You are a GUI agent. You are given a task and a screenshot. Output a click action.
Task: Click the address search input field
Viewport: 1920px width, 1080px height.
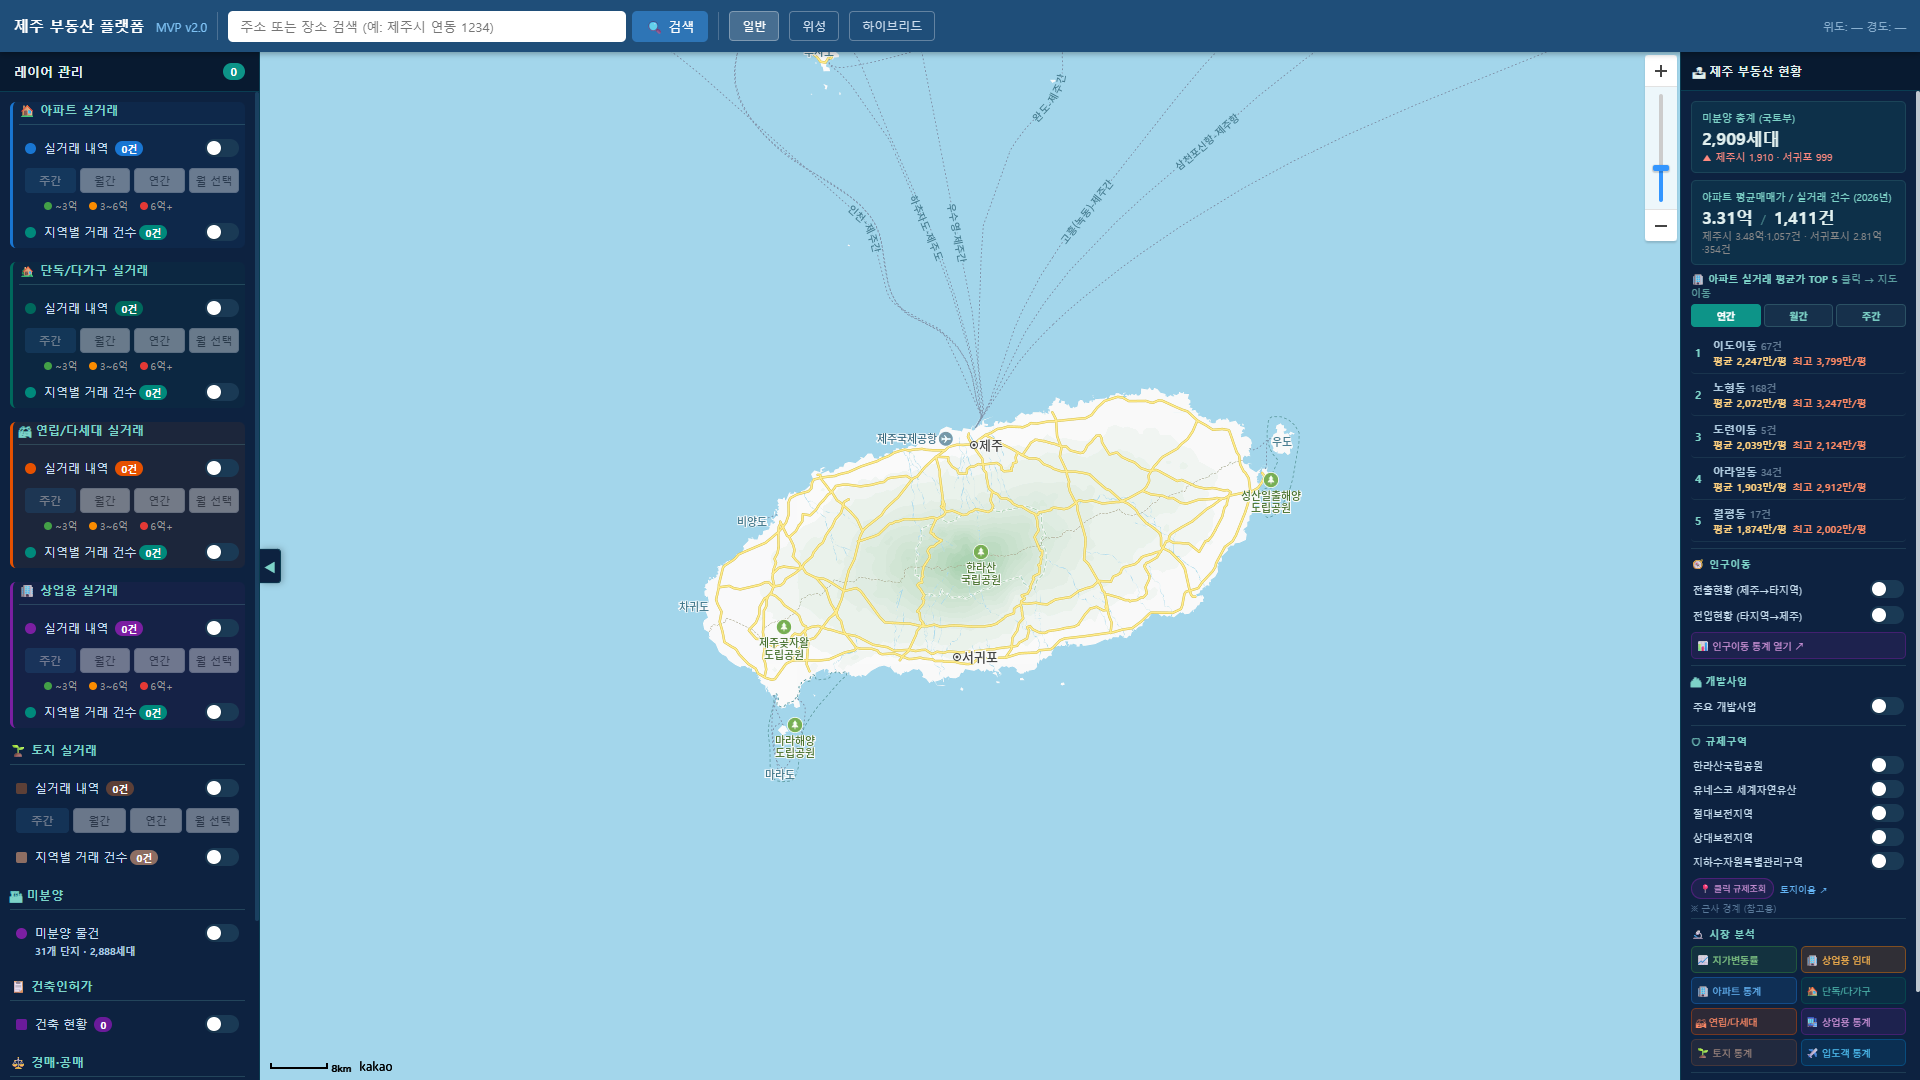coord(427,27)
